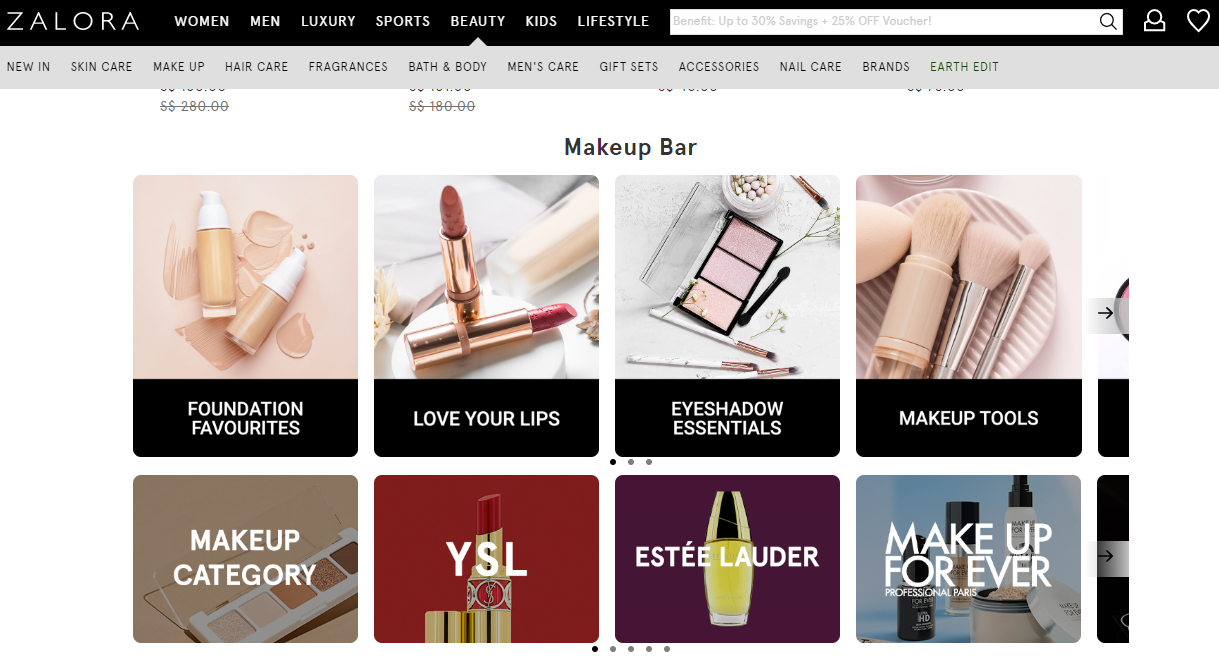Open the Foundation Favourites tile

click(x=245, y=315)
